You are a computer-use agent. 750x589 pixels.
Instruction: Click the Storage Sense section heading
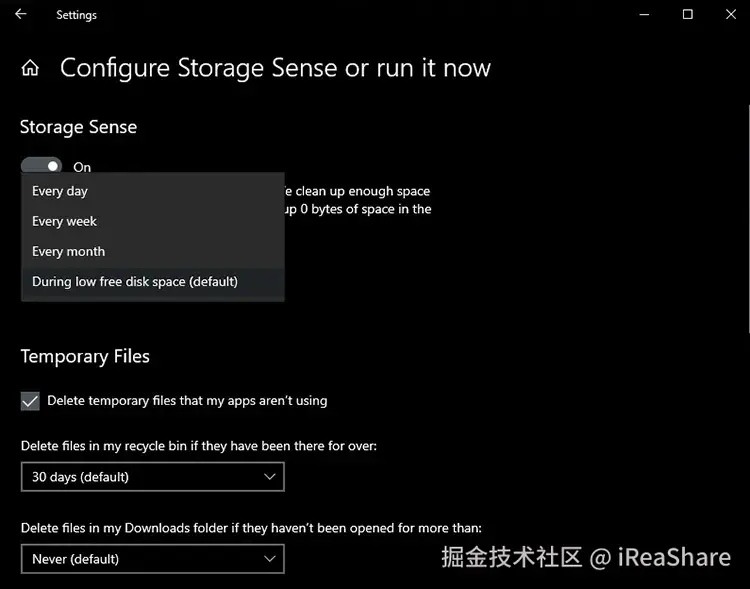point(78,127)
